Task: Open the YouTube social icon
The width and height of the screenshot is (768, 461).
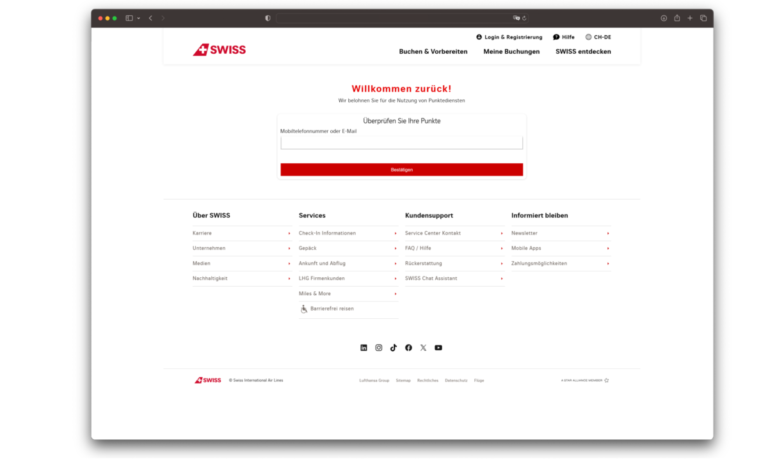Action: click(x=438, y=348)
